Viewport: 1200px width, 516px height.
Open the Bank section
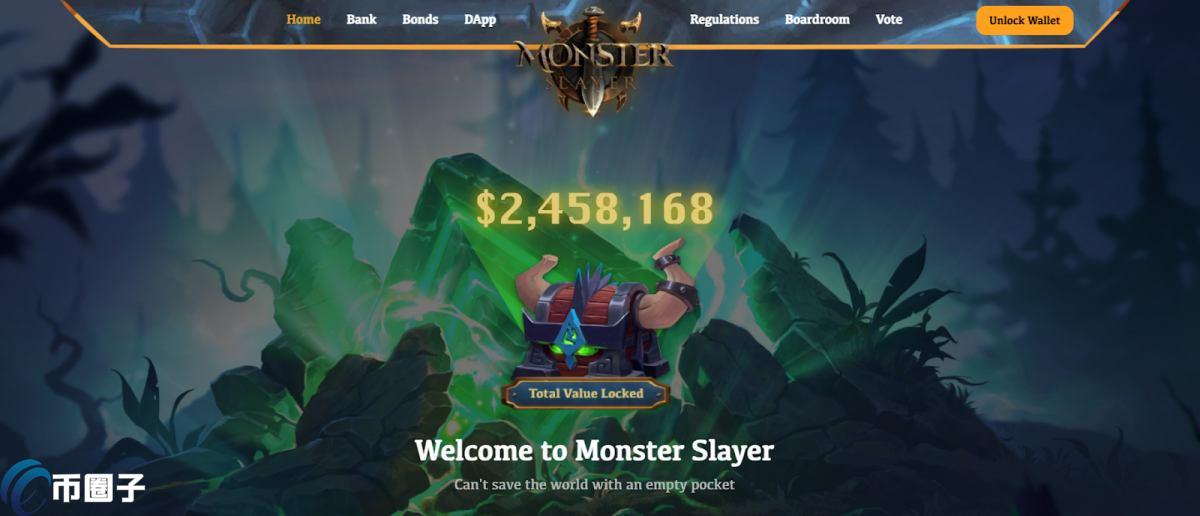361,20
